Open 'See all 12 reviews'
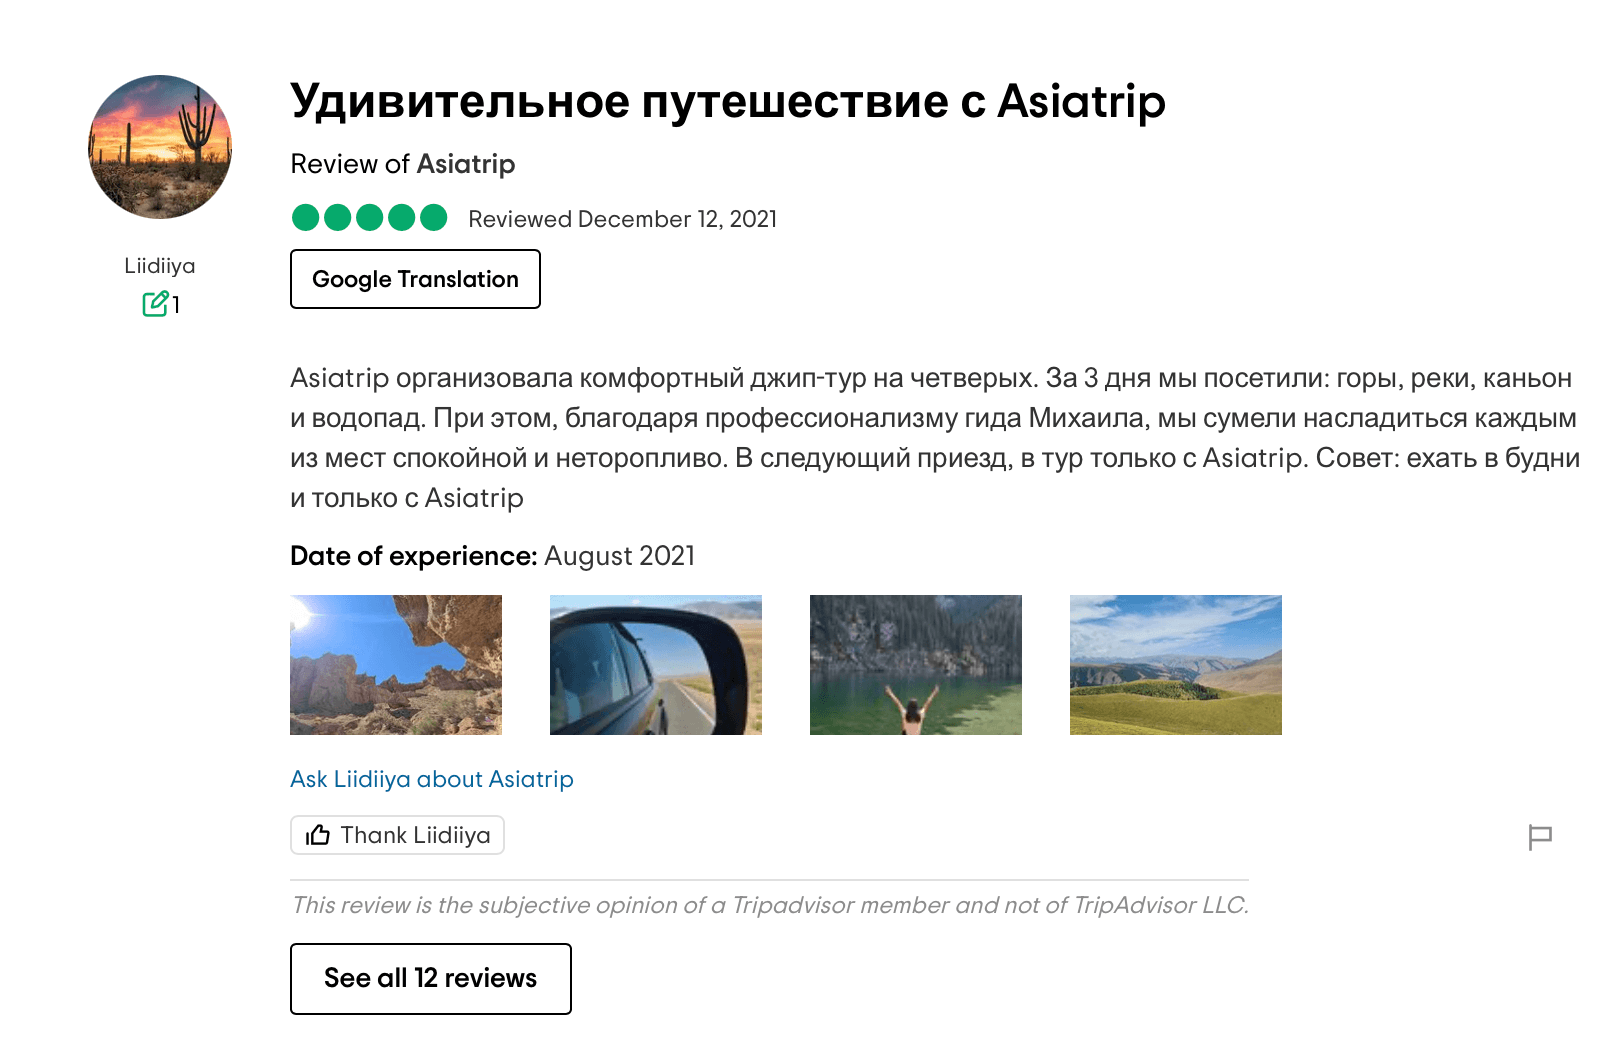The width and height of the screenshot is (1617, 1039). point(431,979)
